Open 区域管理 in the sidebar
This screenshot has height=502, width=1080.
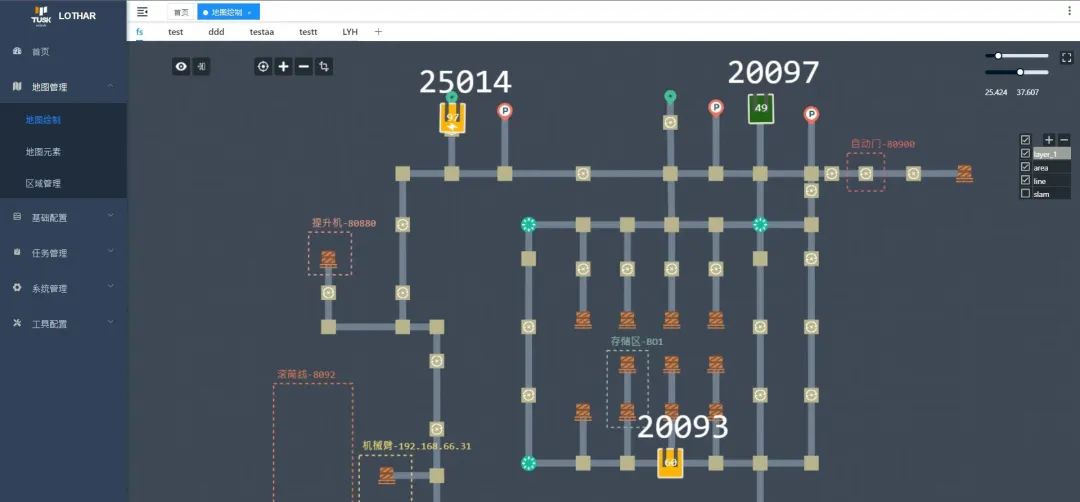[x=43, y=184]
